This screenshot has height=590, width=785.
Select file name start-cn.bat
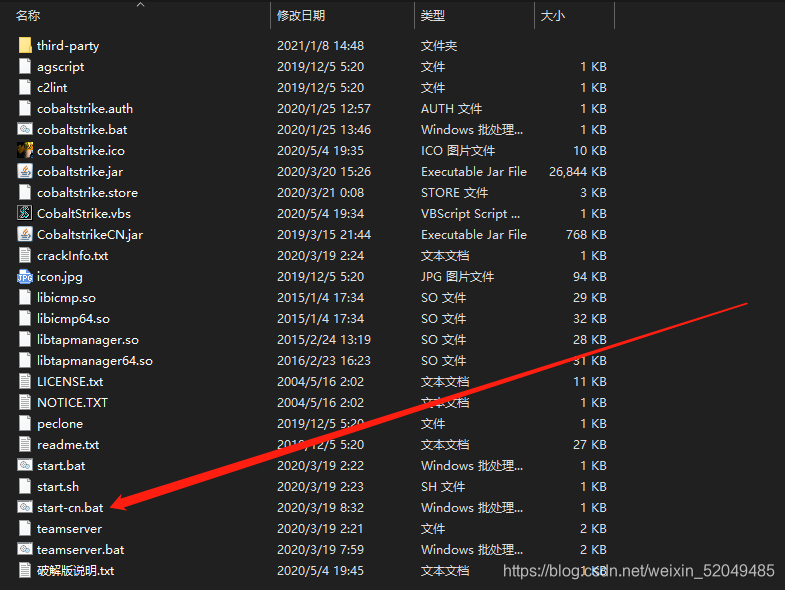(x=70, y=508)
